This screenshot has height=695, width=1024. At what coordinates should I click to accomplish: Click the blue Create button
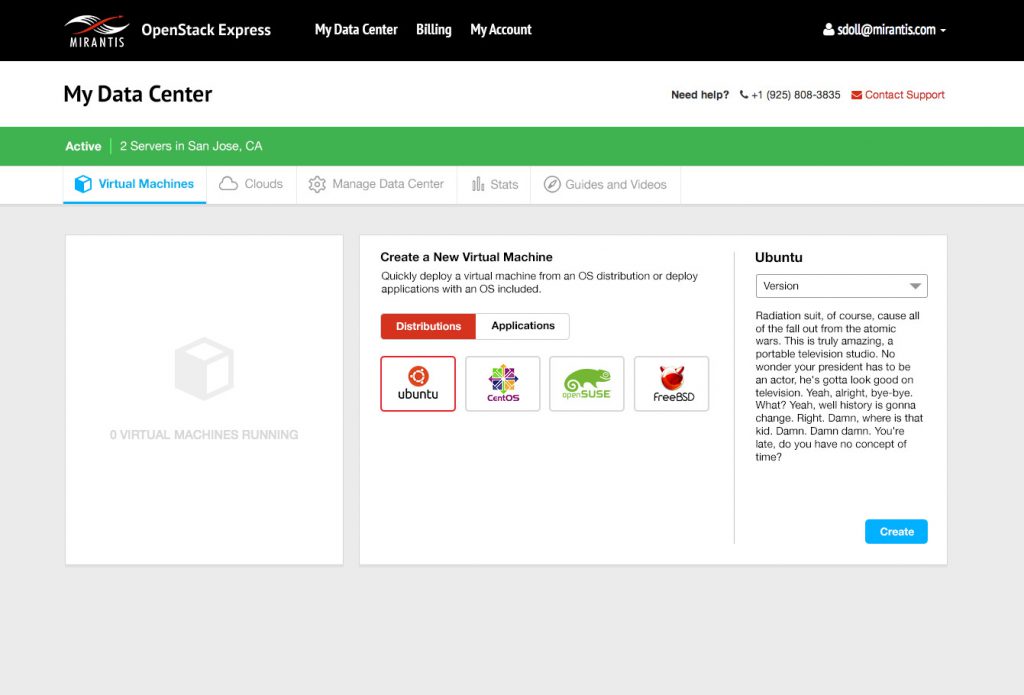[x=896, y=532]
